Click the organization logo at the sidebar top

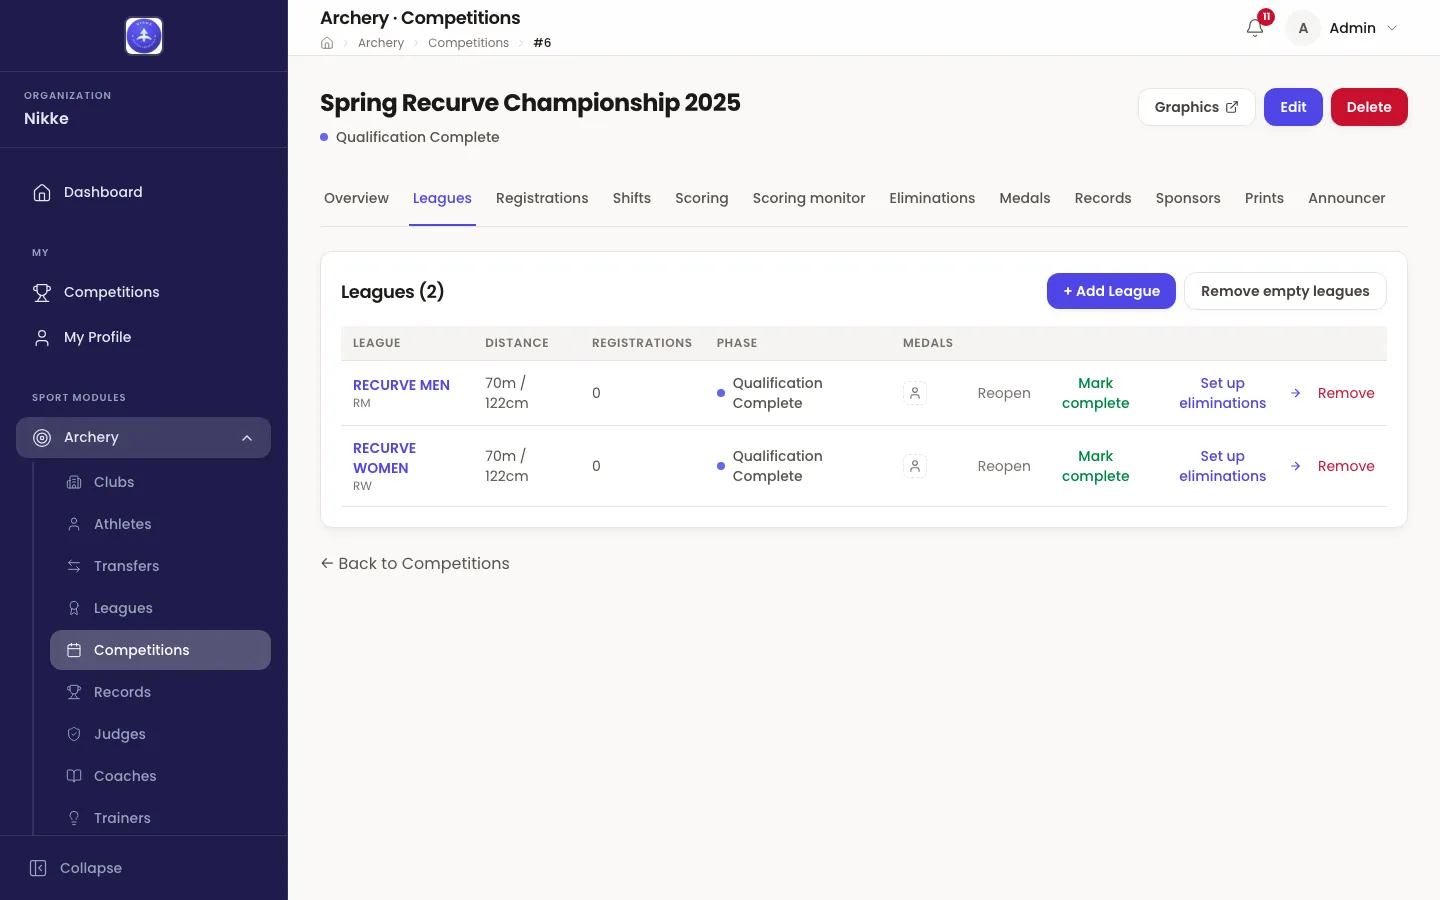(x=144, y=36)
